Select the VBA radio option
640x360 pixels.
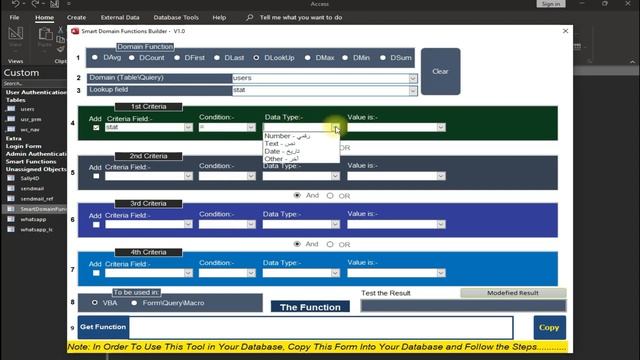click(x=95, y=303)
